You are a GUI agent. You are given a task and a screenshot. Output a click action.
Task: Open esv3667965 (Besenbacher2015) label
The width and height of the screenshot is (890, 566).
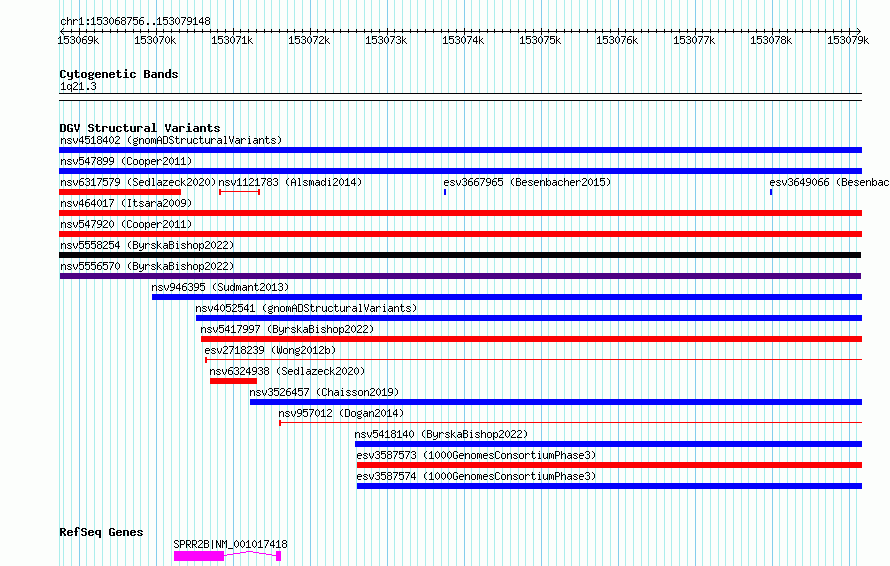(527, 182)
